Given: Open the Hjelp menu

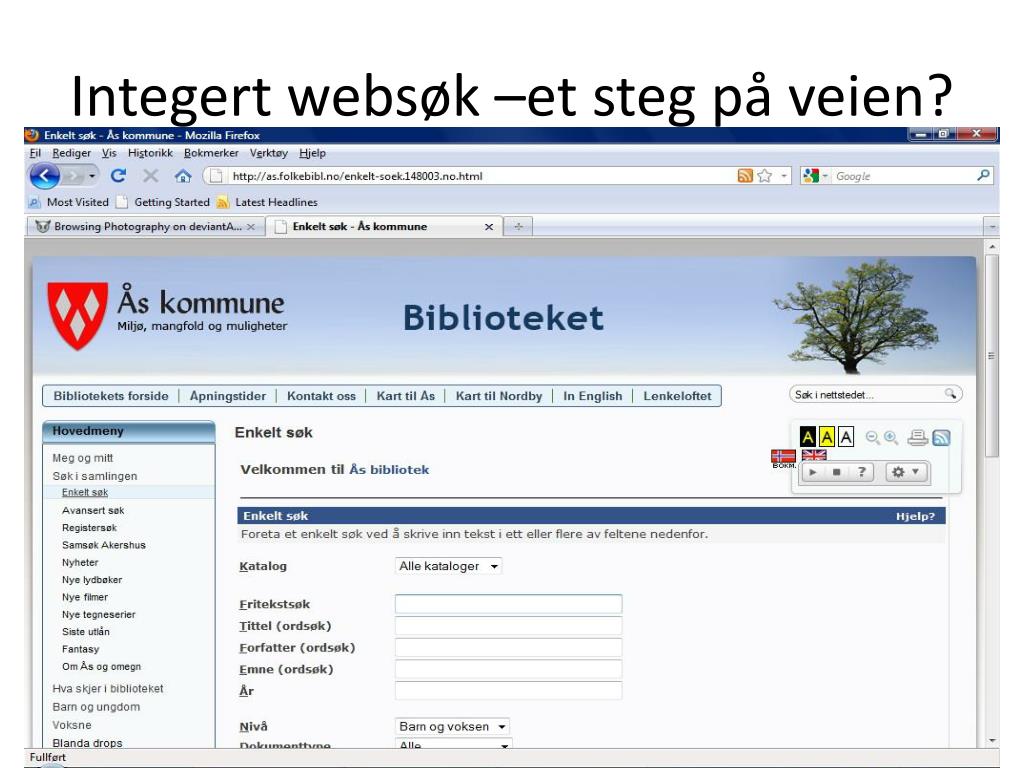Looking at the screenshot, I should [x=312, y=153].
